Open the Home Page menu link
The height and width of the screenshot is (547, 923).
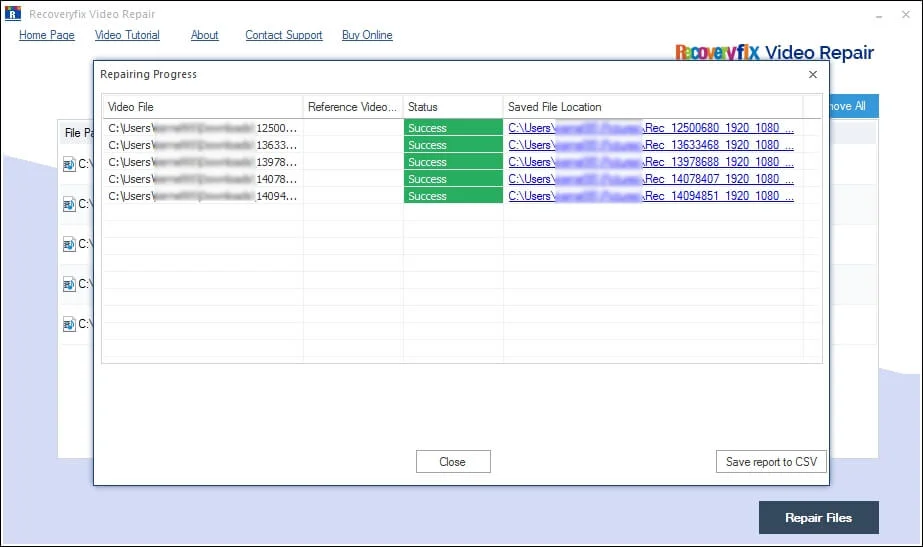coord(47,35)
